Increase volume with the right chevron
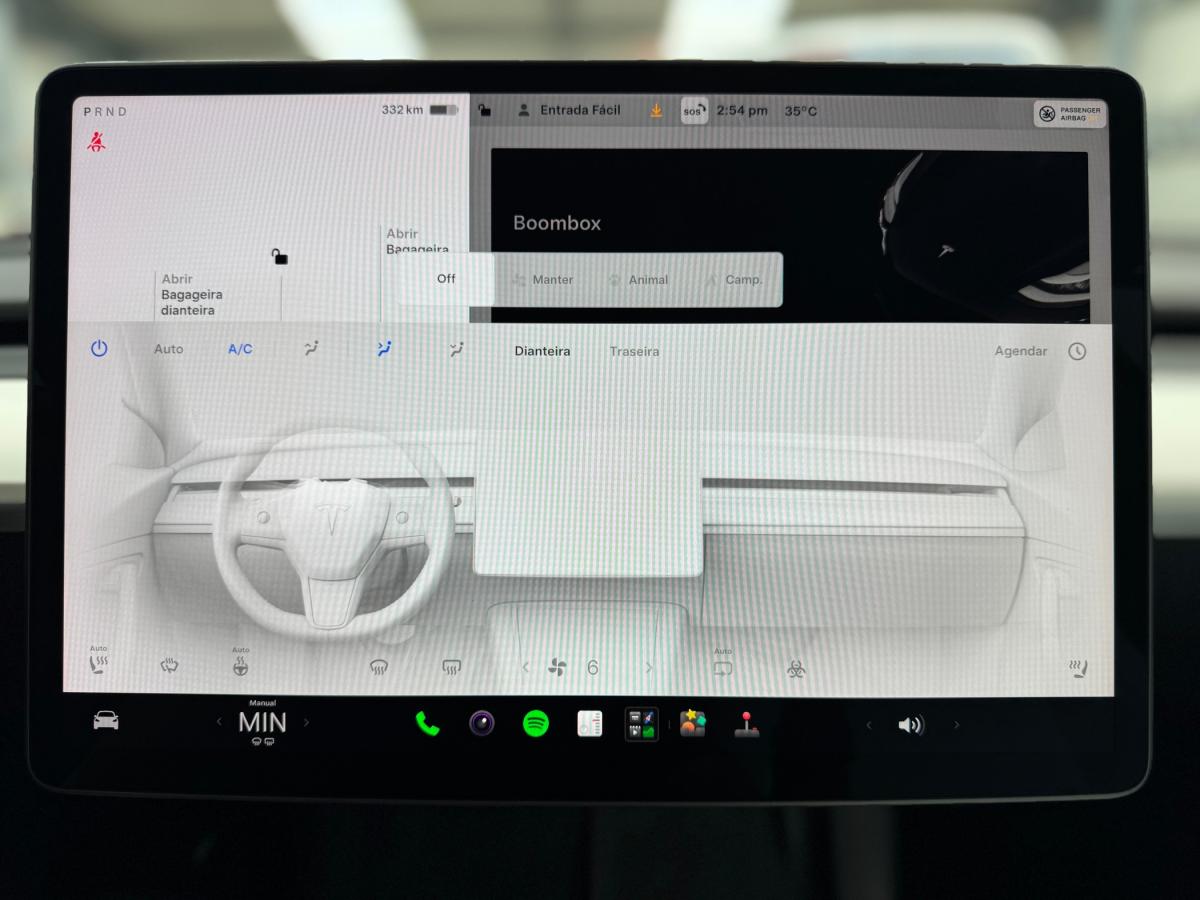 tap(957, 725)
